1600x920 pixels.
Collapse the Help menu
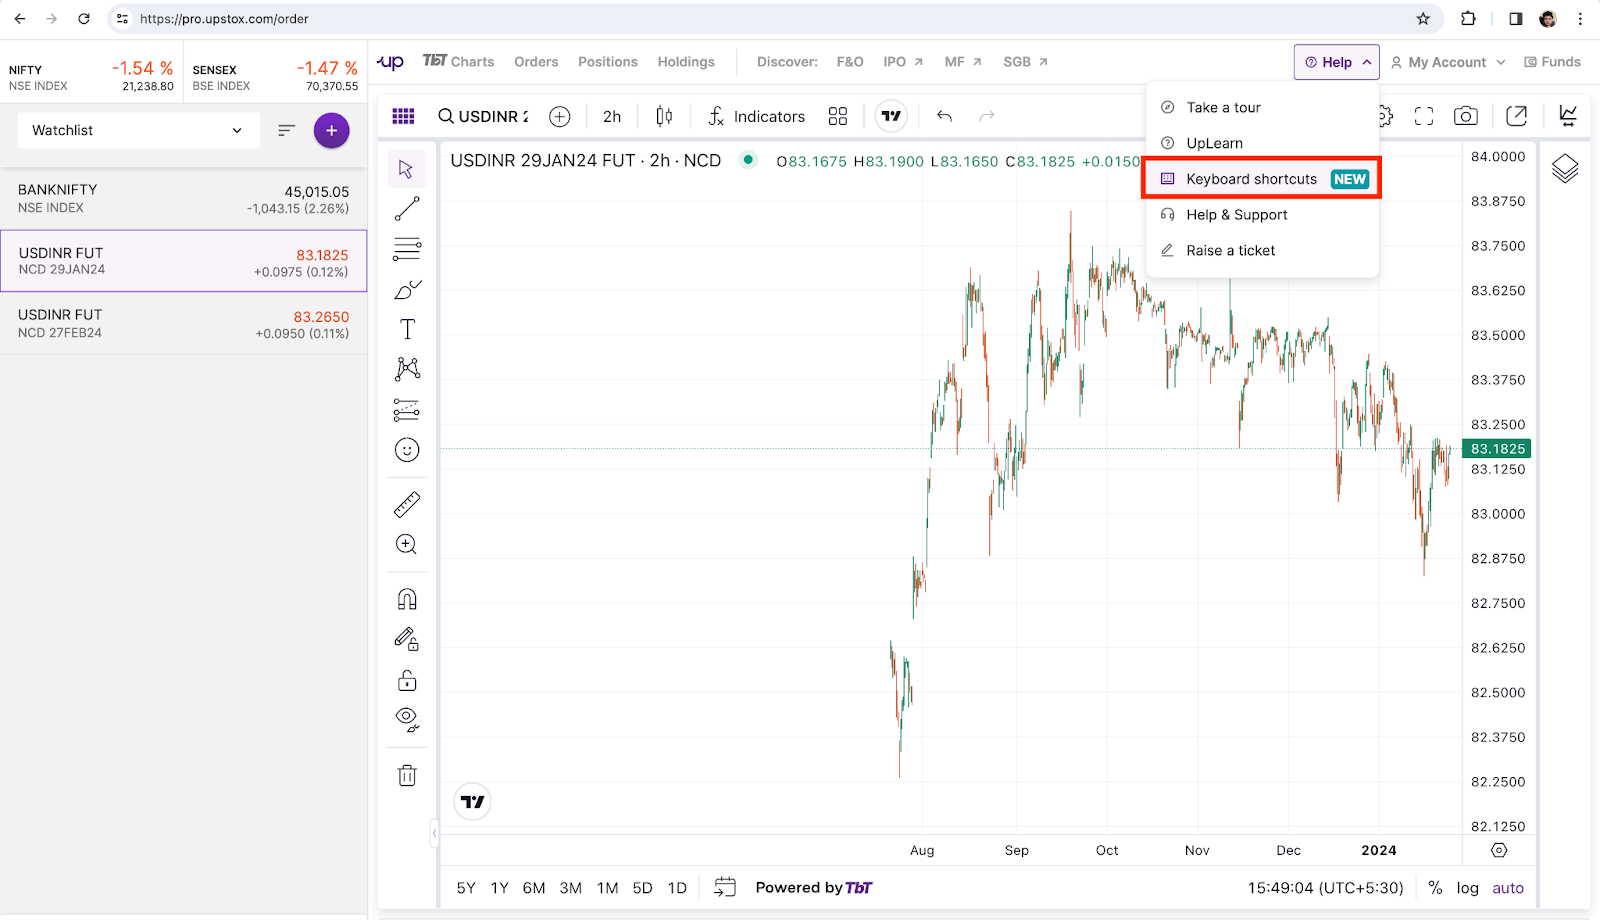1337,62
